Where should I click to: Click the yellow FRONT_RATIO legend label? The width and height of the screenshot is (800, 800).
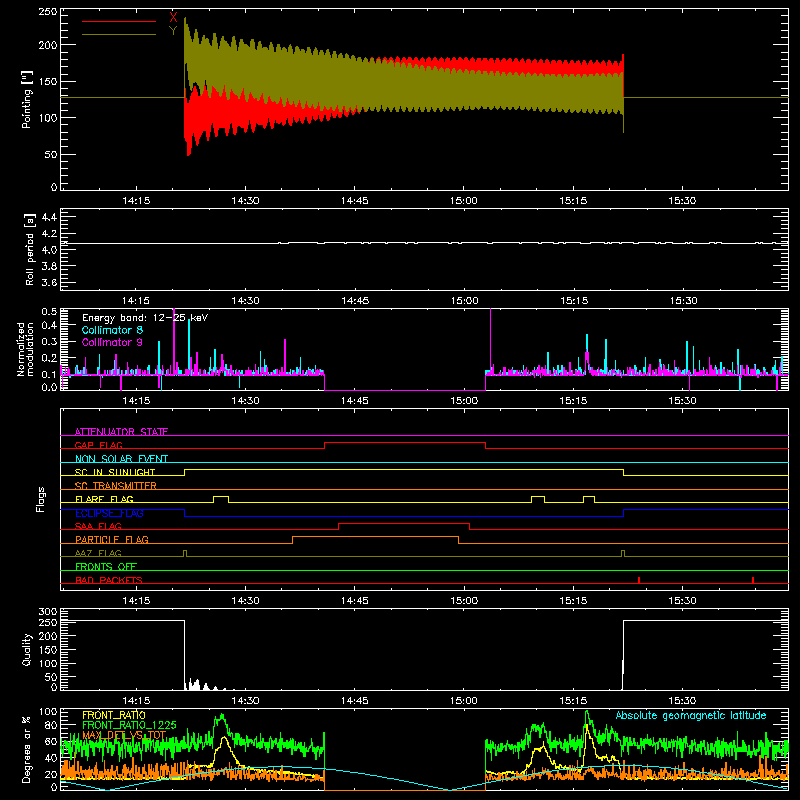[114, 715]
